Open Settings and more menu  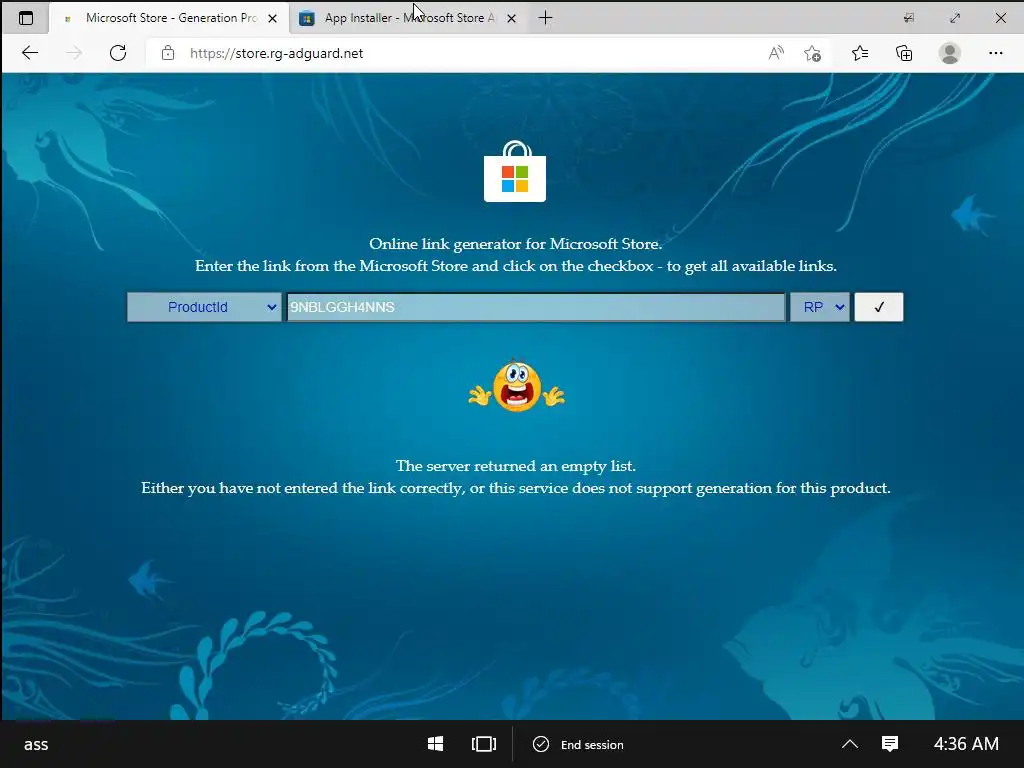[x=995, y=53]
